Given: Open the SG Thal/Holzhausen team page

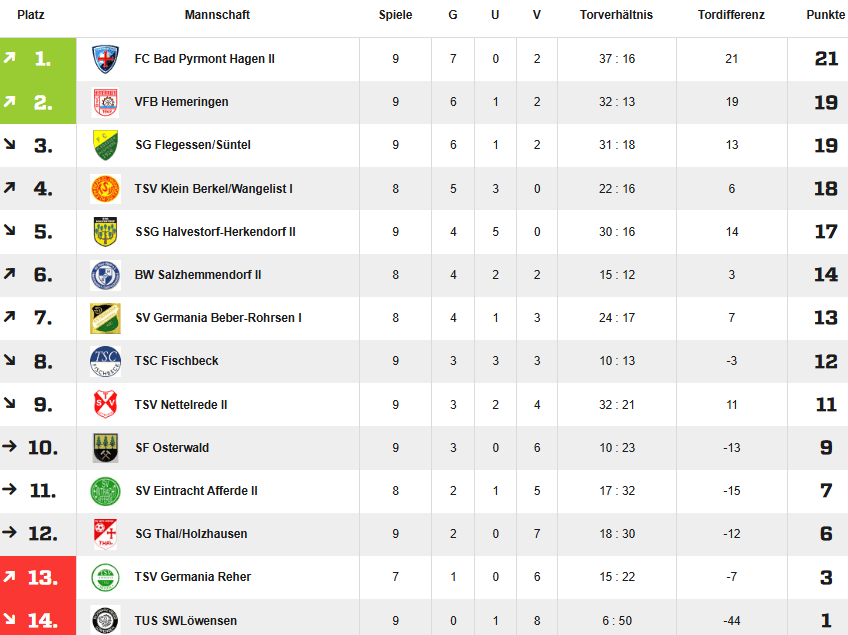Looking at the screenshot, I should (191, 534).
